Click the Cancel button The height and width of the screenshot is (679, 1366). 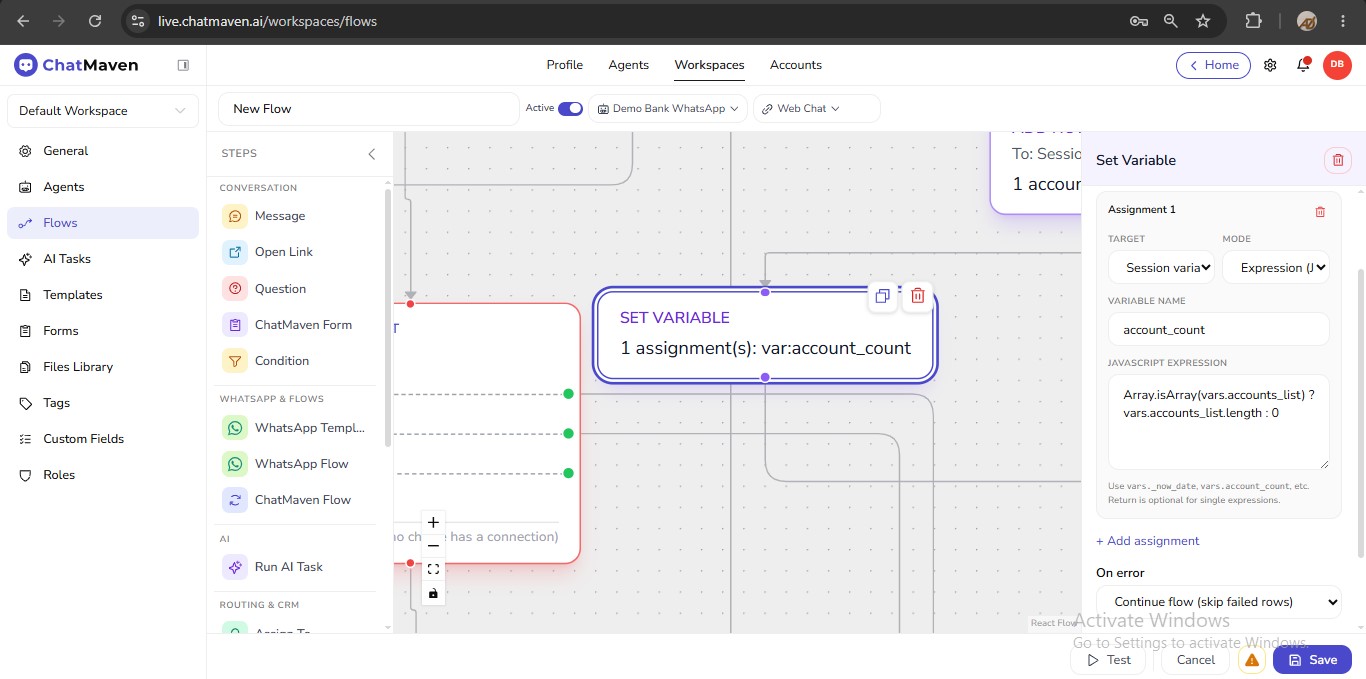coord(1196,660)
